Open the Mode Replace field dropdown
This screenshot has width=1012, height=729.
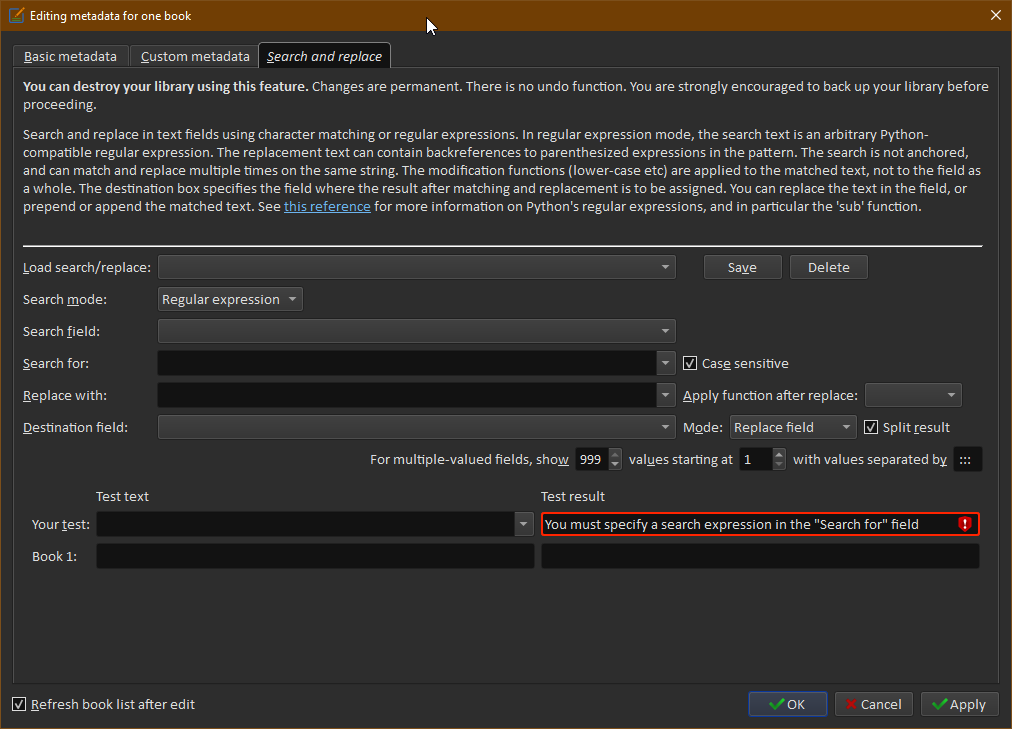click(793, 427)
